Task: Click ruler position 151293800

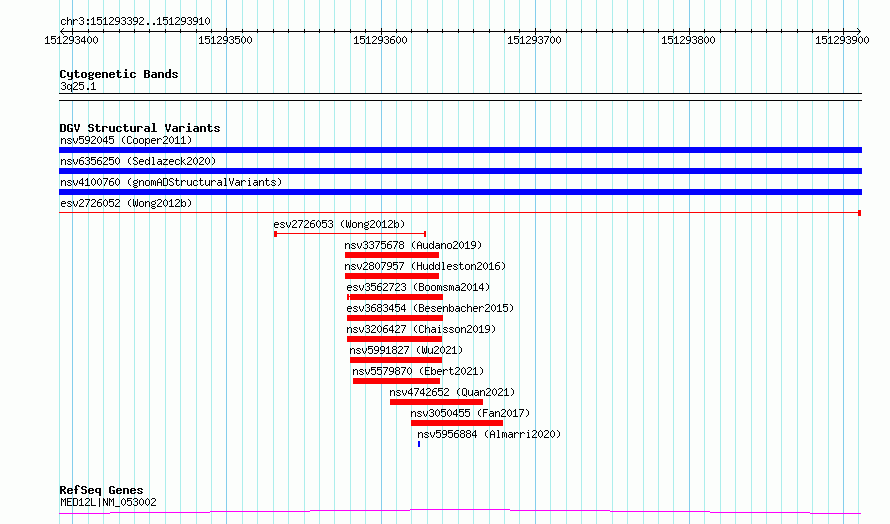Action: click(688, 40)
